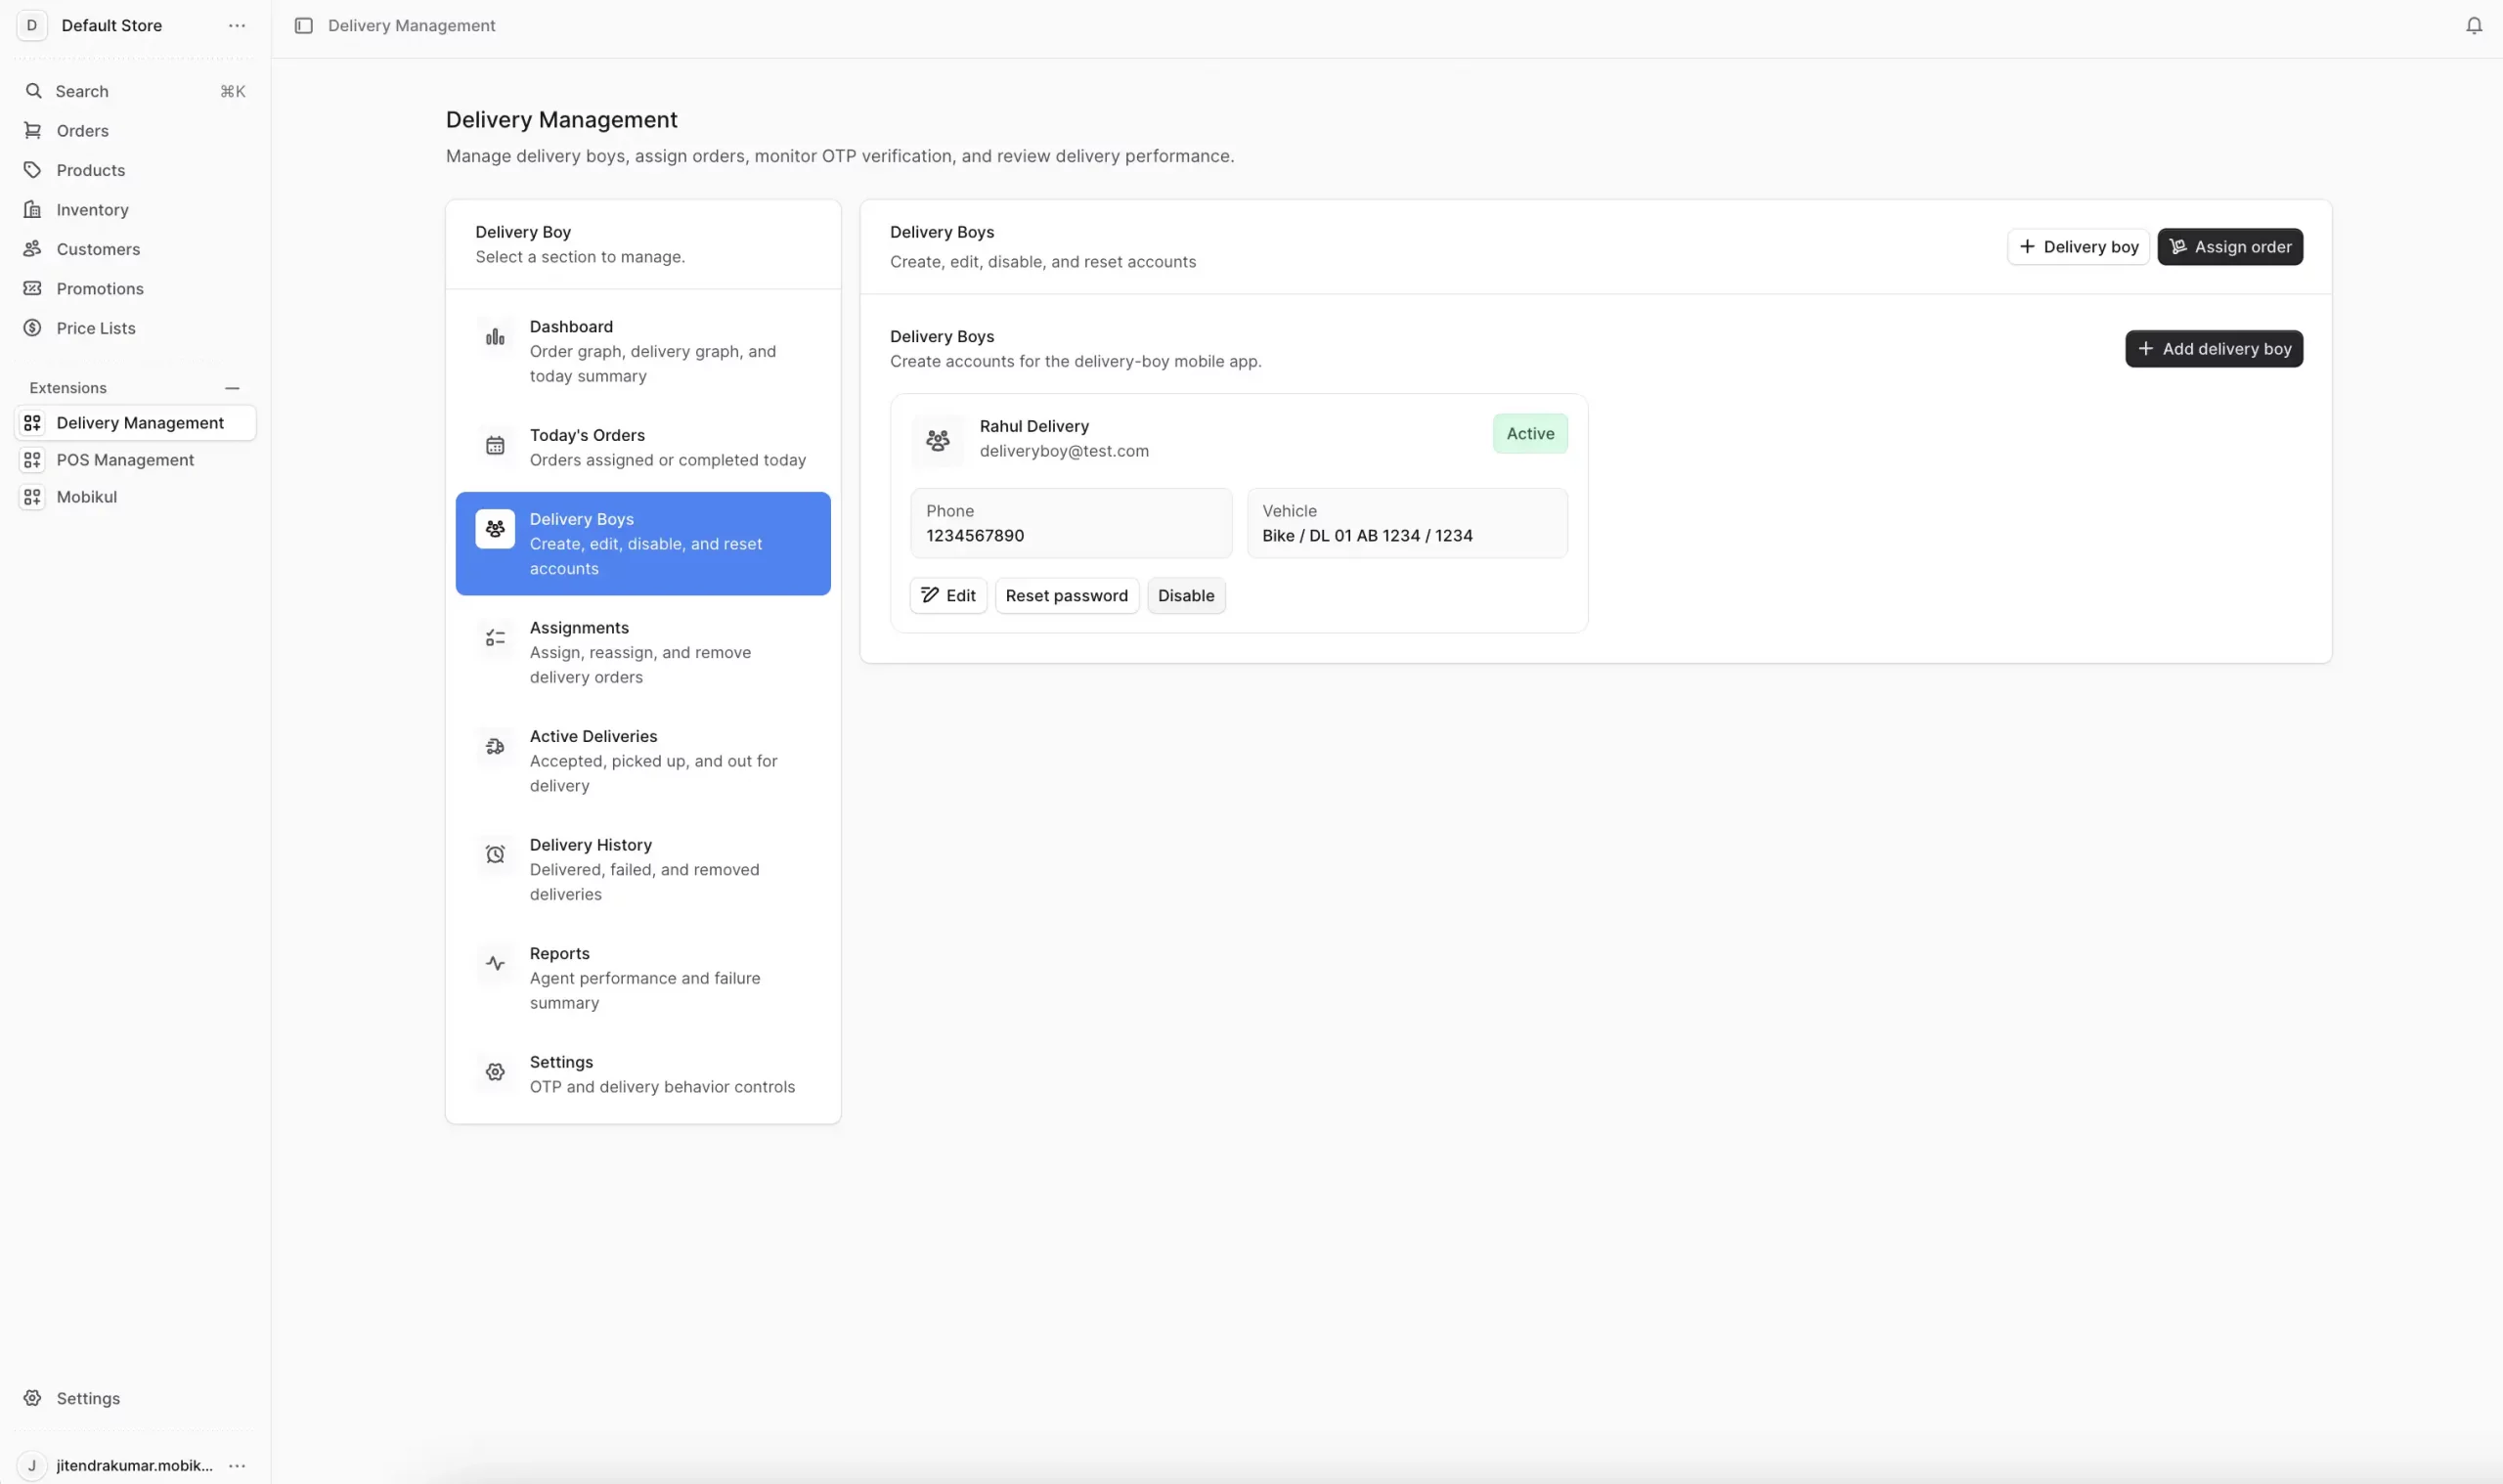Open the user account ellipsis menu
This screenshot has width=2503, height=1484.
click(x=237, y=1465)
